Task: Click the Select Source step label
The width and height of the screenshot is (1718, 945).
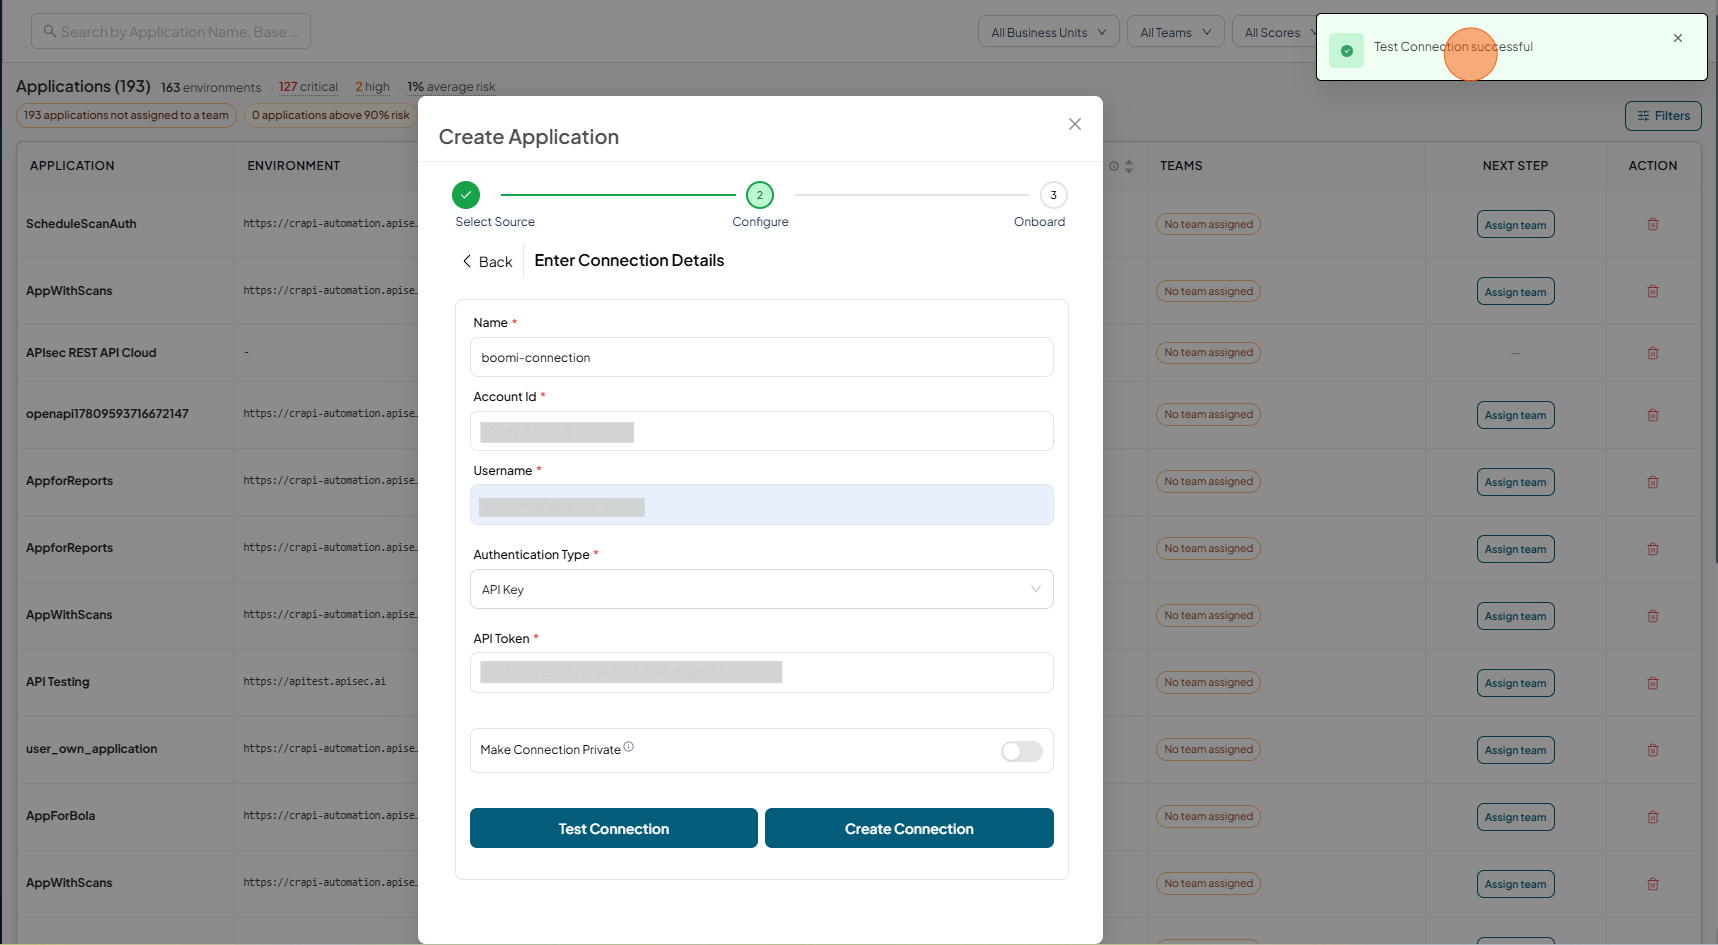Action: point(495,222)
